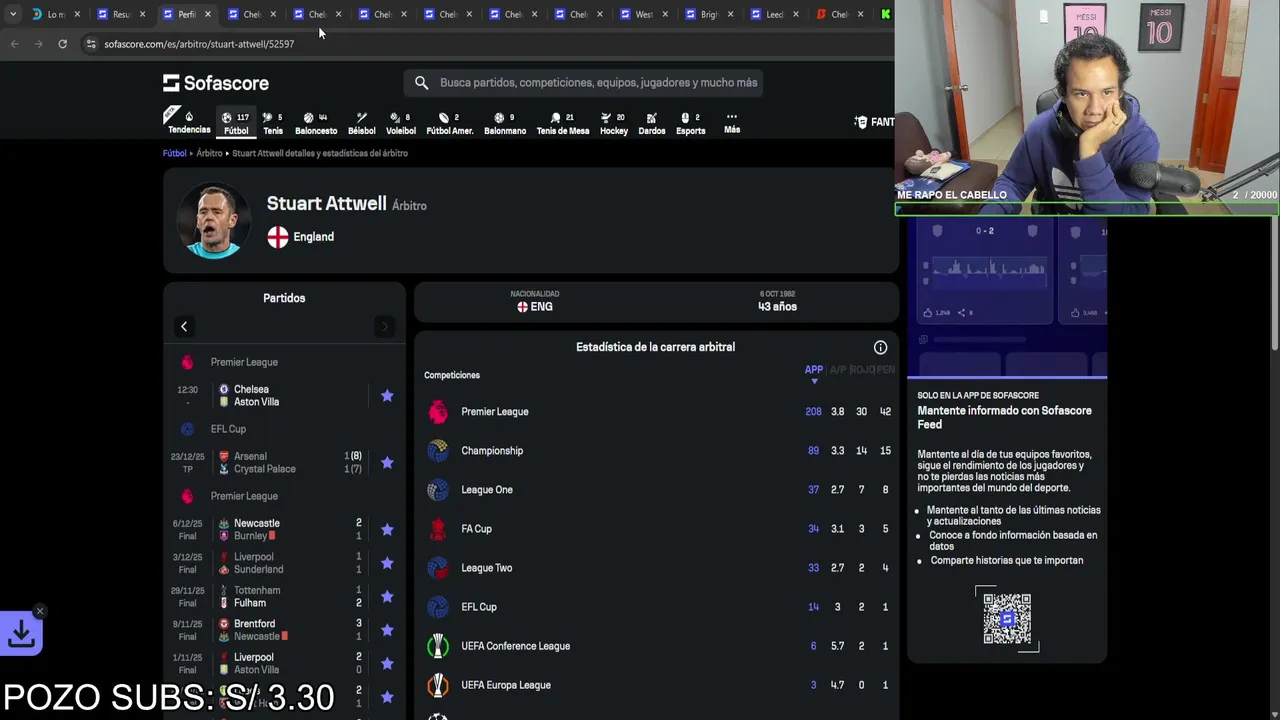Open the Dardos sport section
Viewport: 1280px width, 720px height.
(652, 123)
